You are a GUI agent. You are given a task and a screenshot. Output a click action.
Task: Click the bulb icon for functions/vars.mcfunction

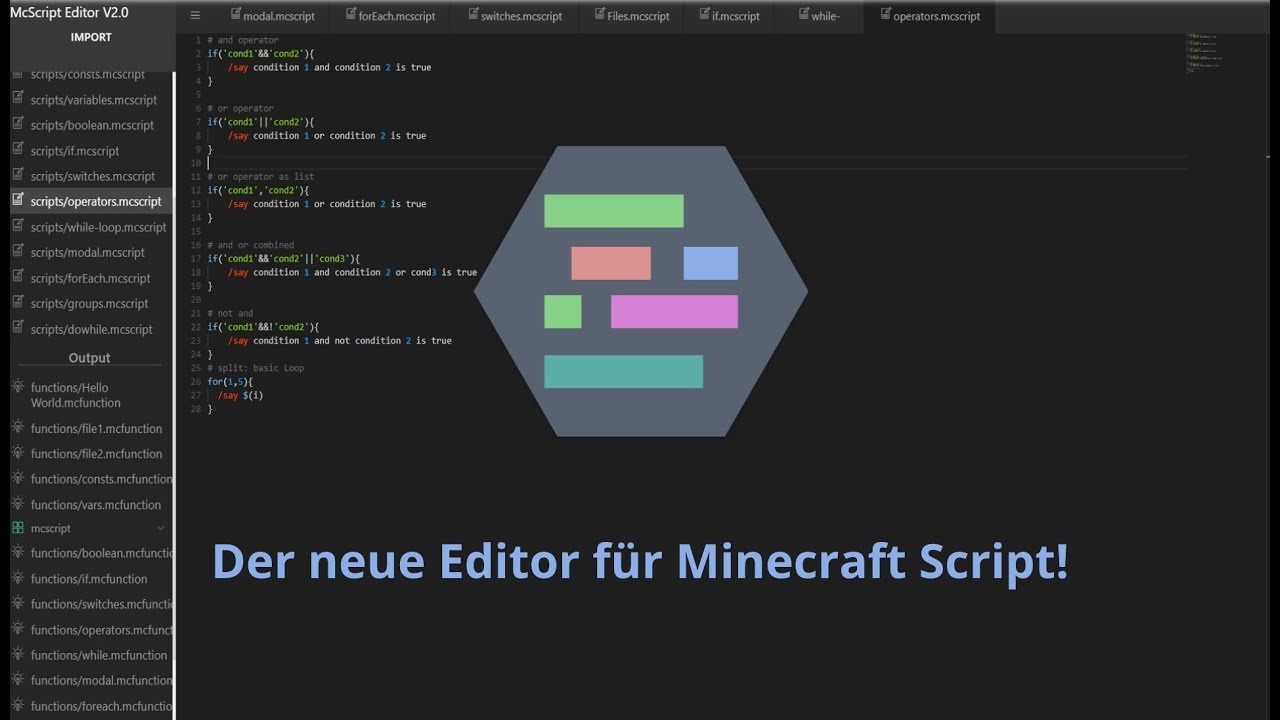pyautogui.click(x=17, y=503)
